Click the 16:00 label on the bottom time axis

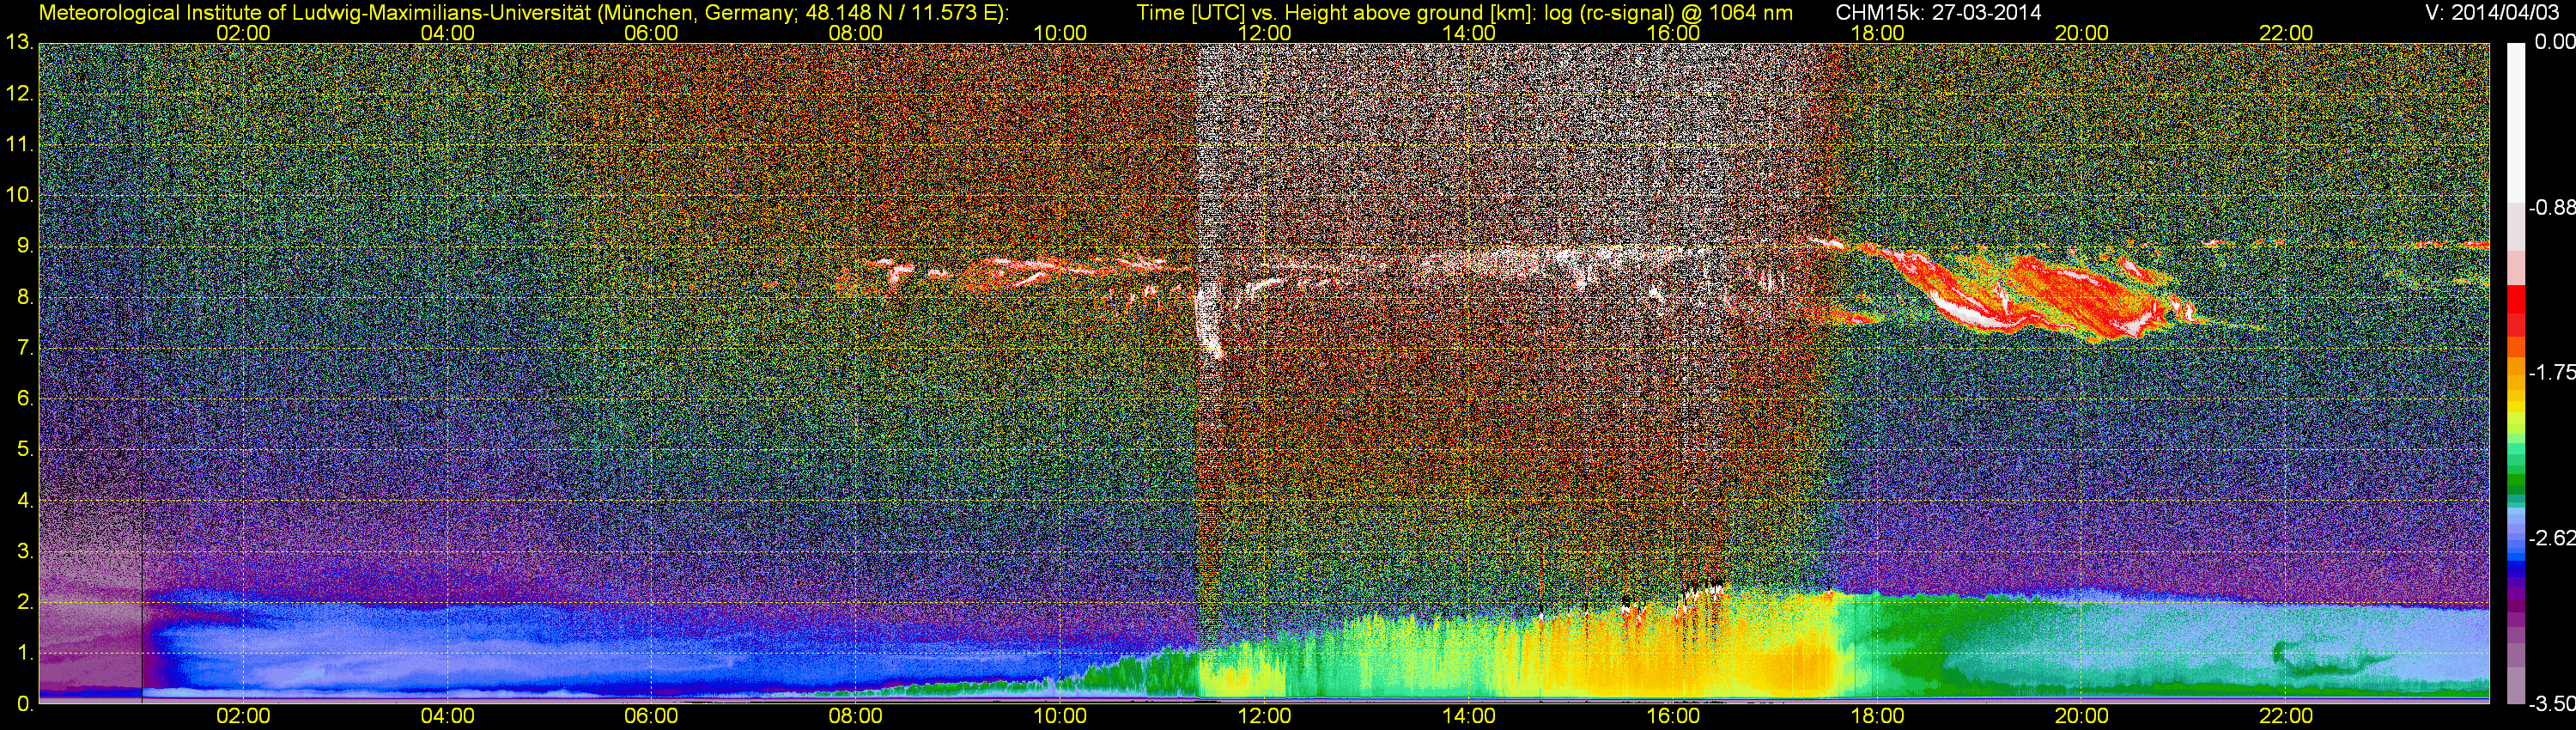pyautogui.click(x=1673, y=716)
